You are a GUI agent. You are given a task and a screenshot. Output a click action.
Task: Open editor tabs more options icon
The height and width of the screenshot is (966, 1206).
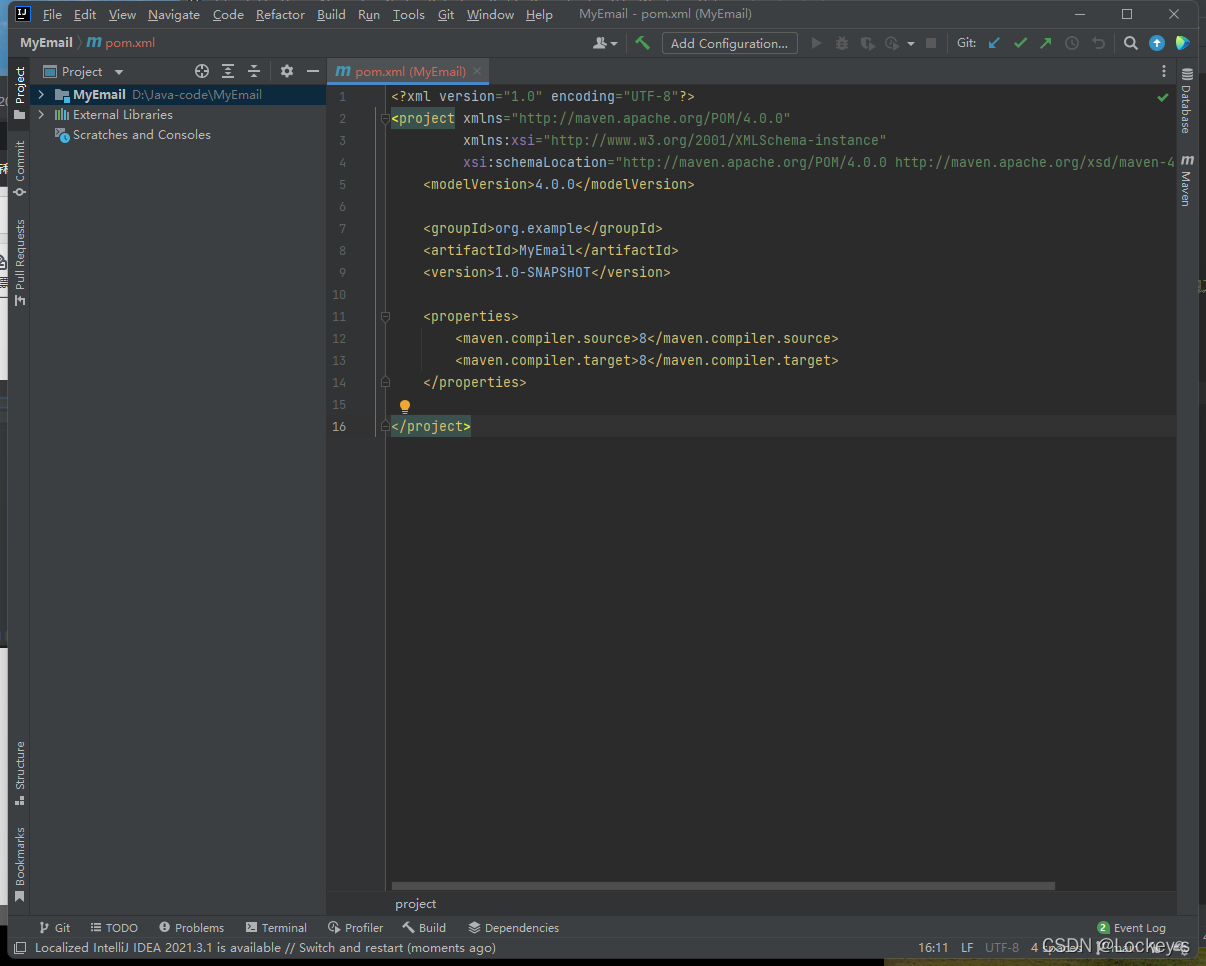(x=1164, y=71)
